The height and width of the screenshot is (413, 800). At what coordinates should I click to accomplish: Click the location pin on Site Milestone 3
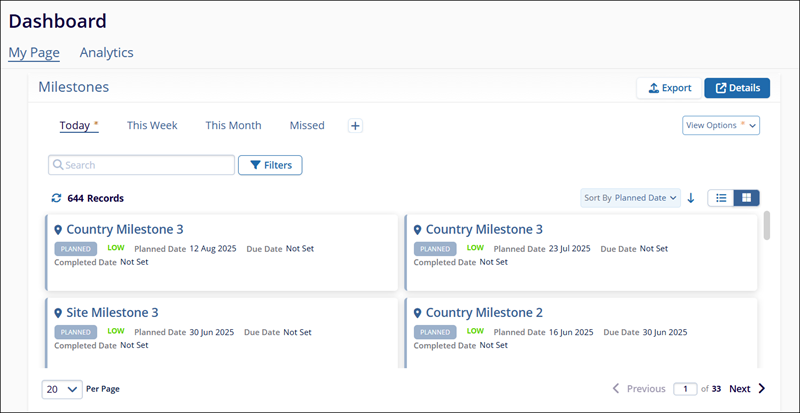point(58,313)
